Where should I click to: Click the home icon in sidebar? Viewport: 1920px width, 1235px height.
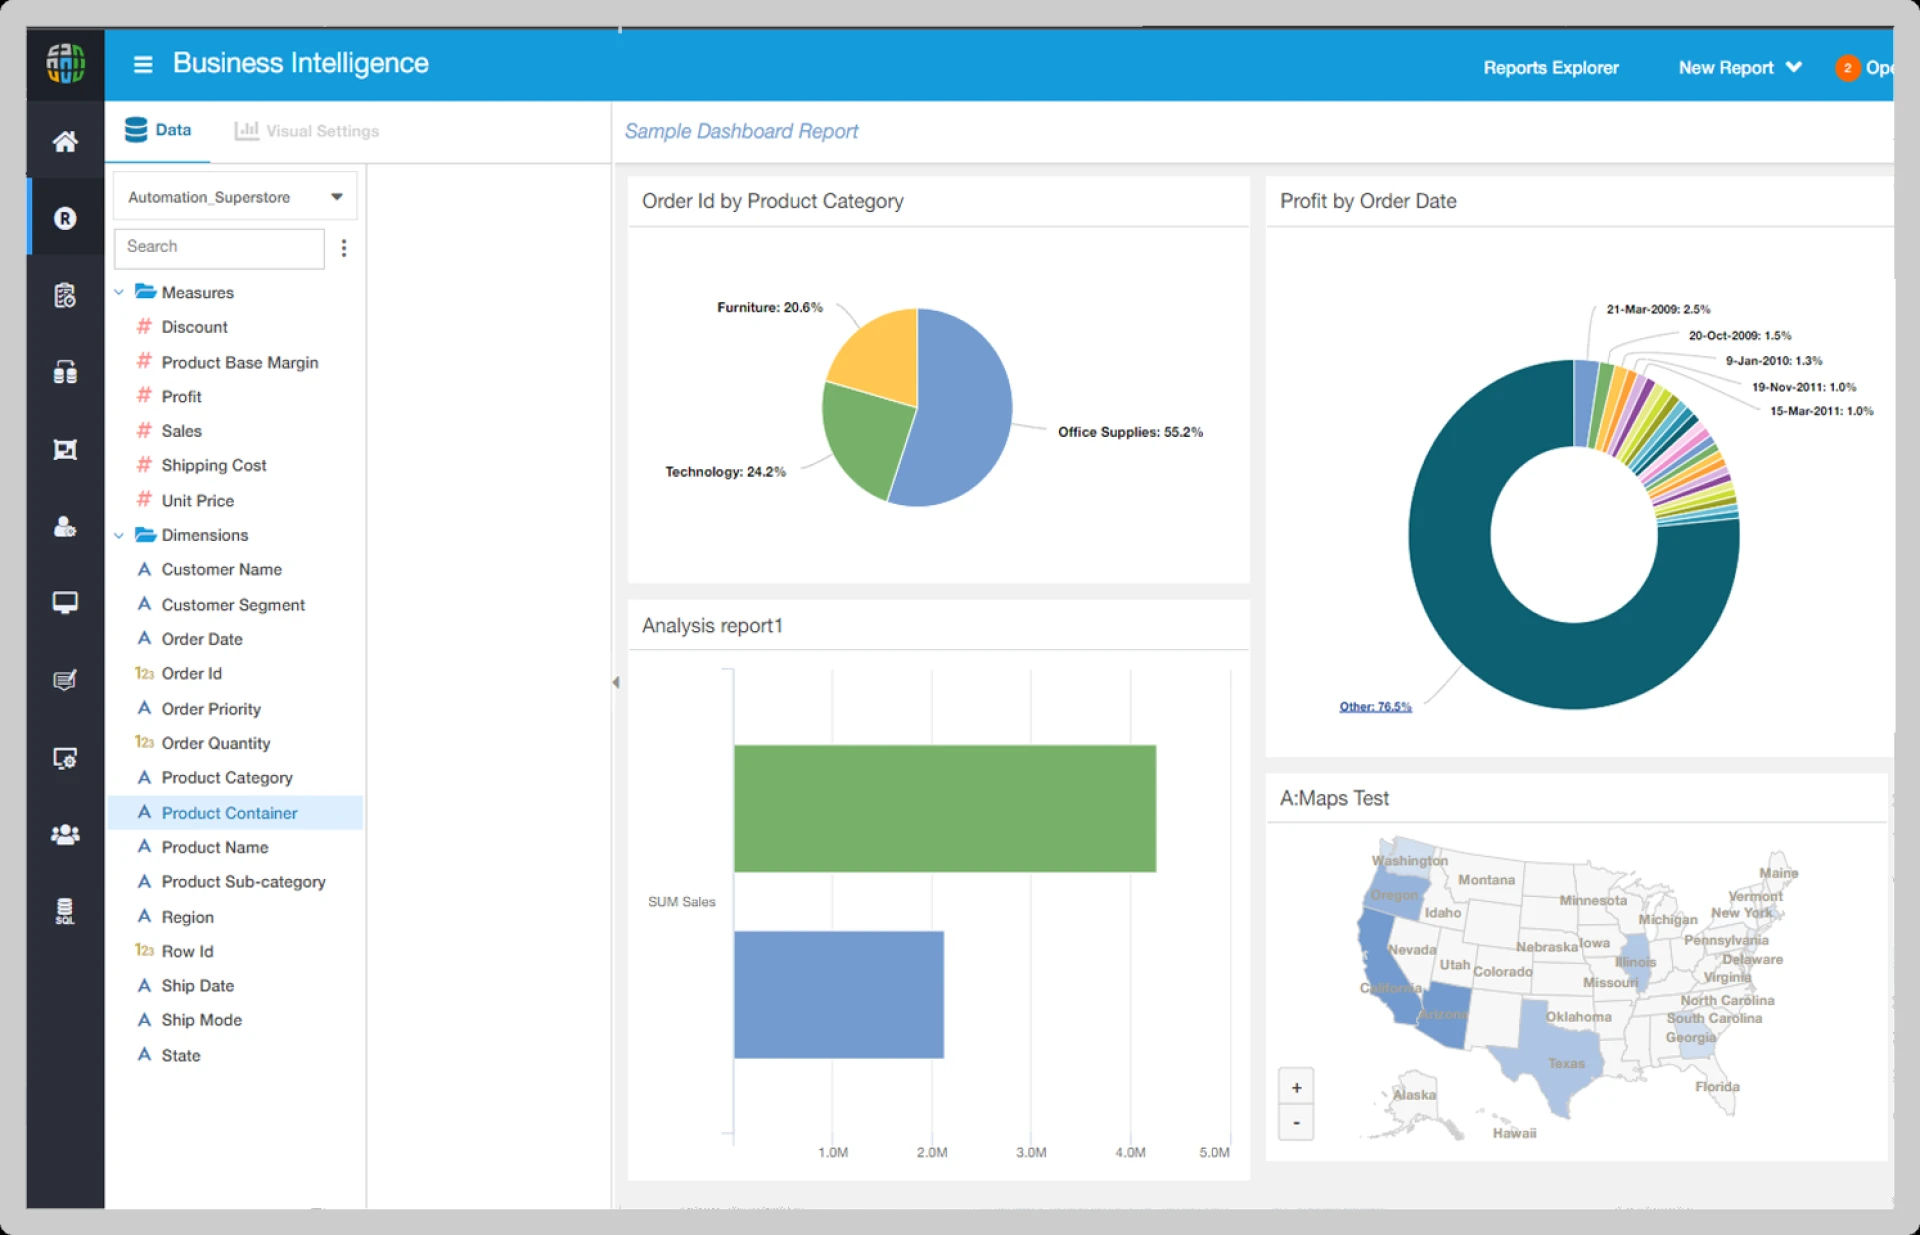click(x=65, y=142)
